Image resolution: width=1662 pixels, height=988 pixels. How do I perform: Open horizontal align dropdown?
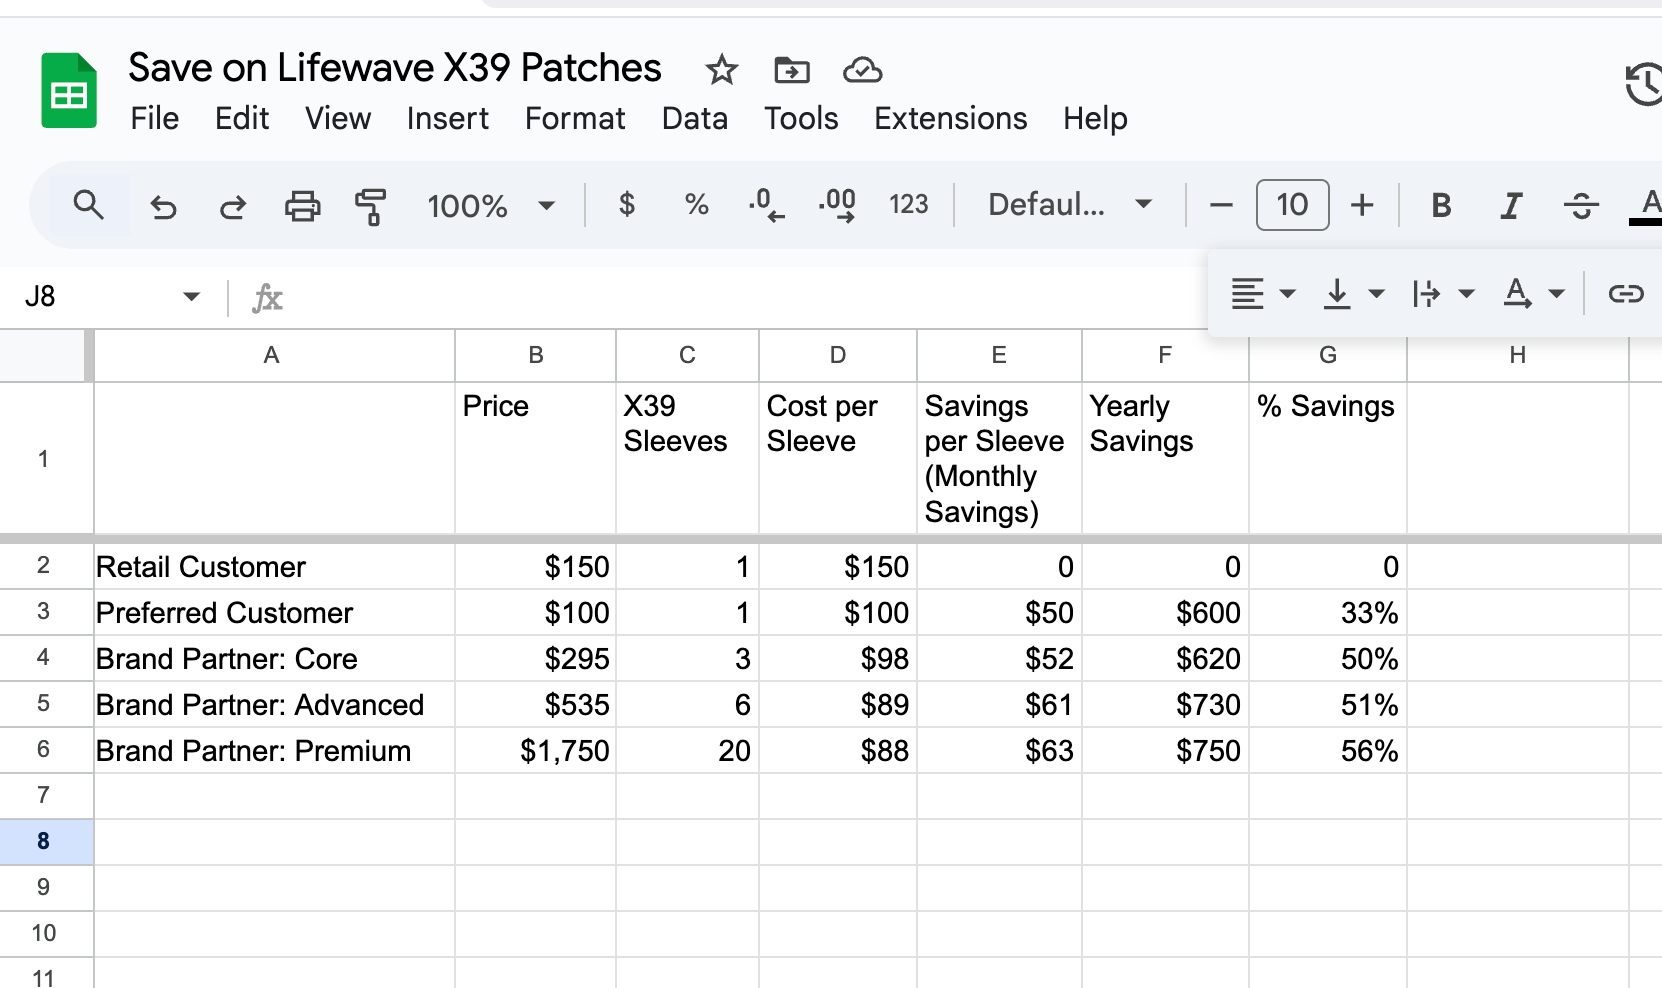click(1262, 293)
